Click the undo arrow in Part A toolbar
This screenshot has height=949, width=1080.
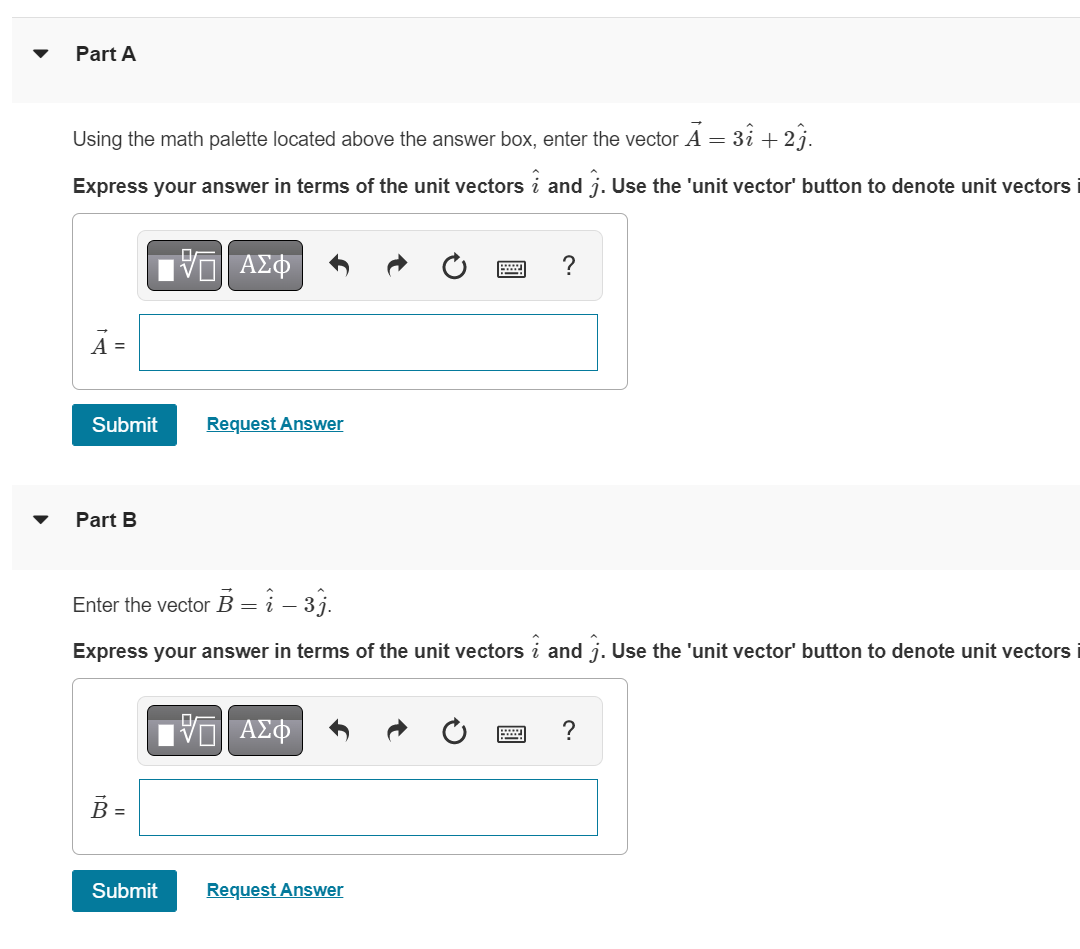(x=339, y=265)
